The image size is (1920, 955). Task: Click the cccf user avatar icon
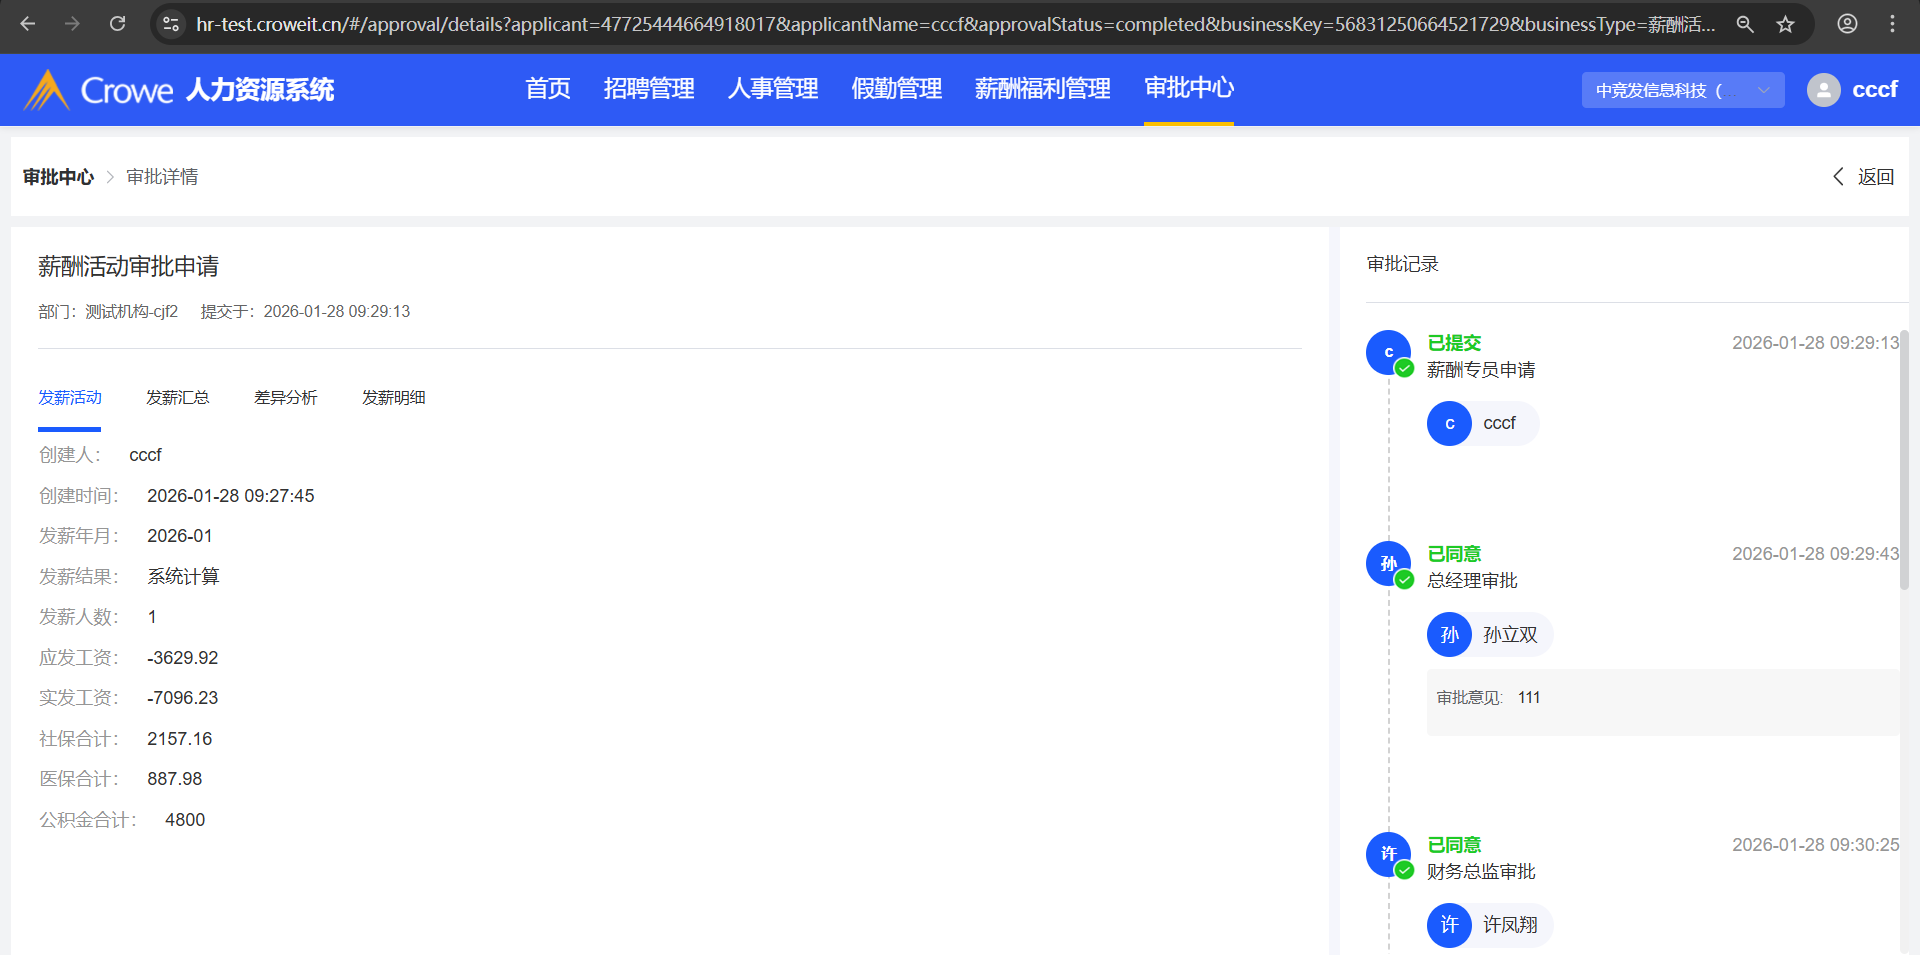[1823, 90]
